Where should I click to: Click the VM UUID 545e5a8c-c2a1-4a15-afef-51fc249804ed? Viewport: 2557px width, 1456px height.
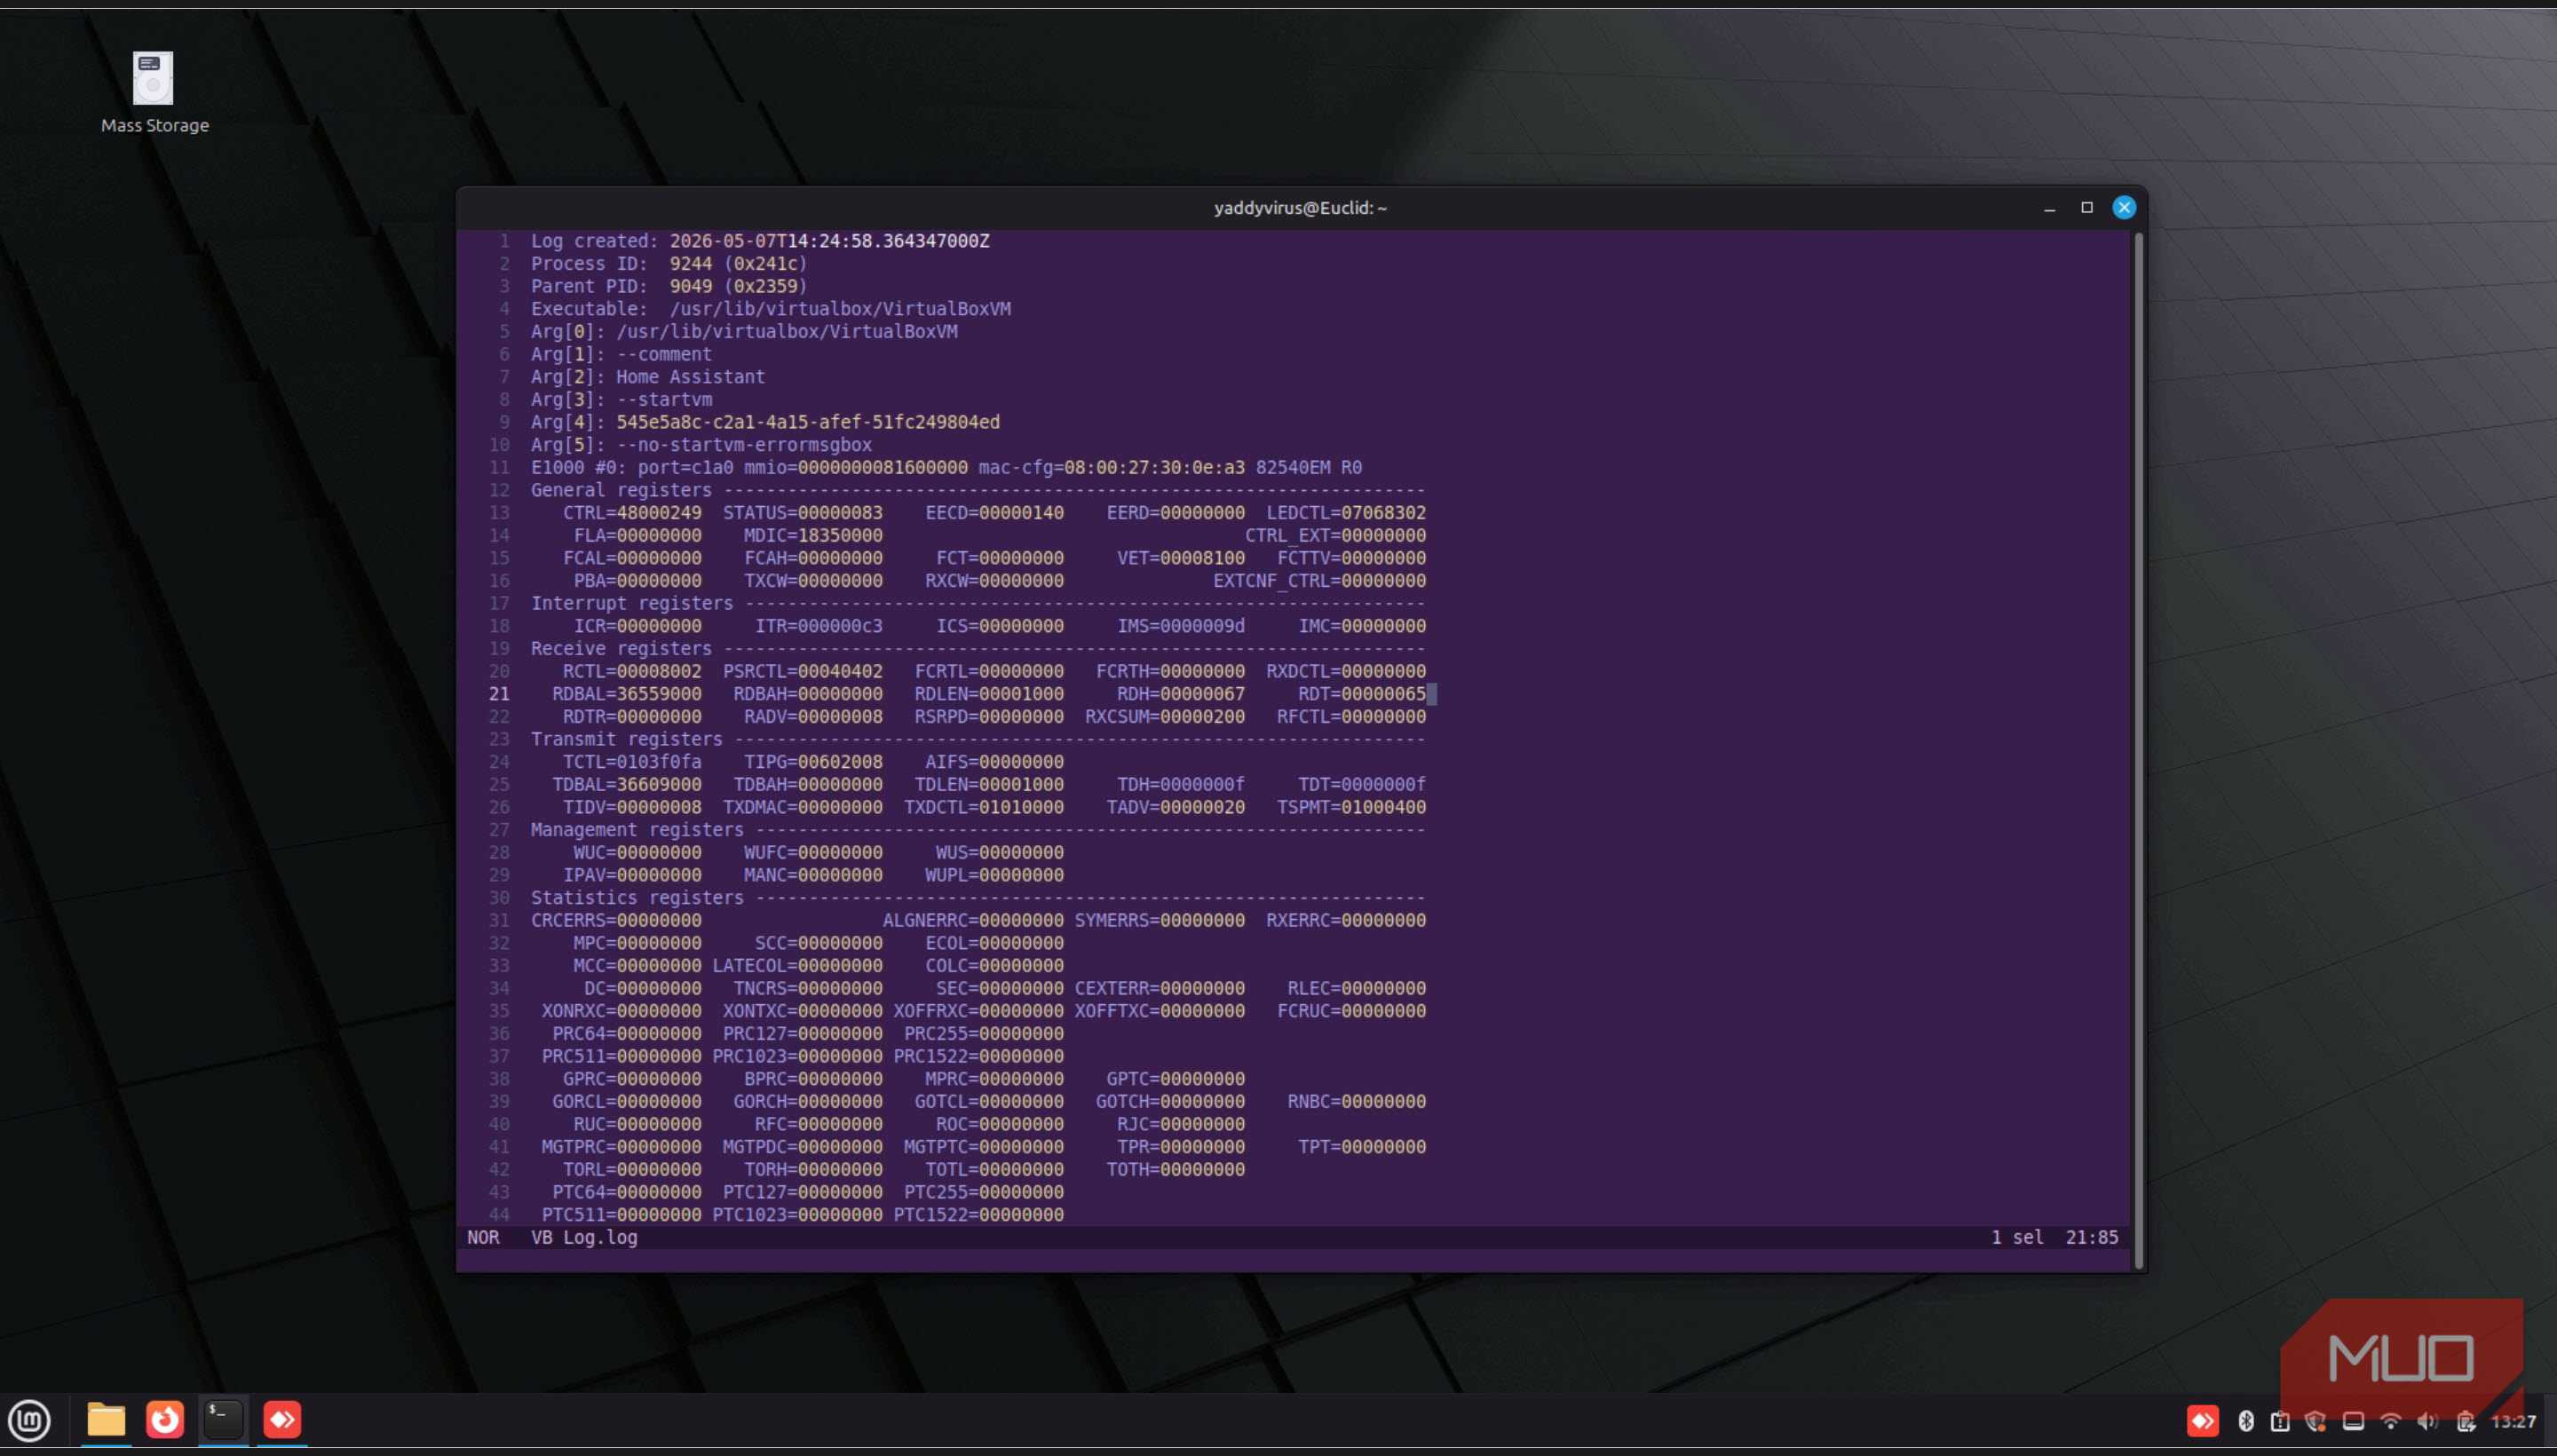pos(808,422)
